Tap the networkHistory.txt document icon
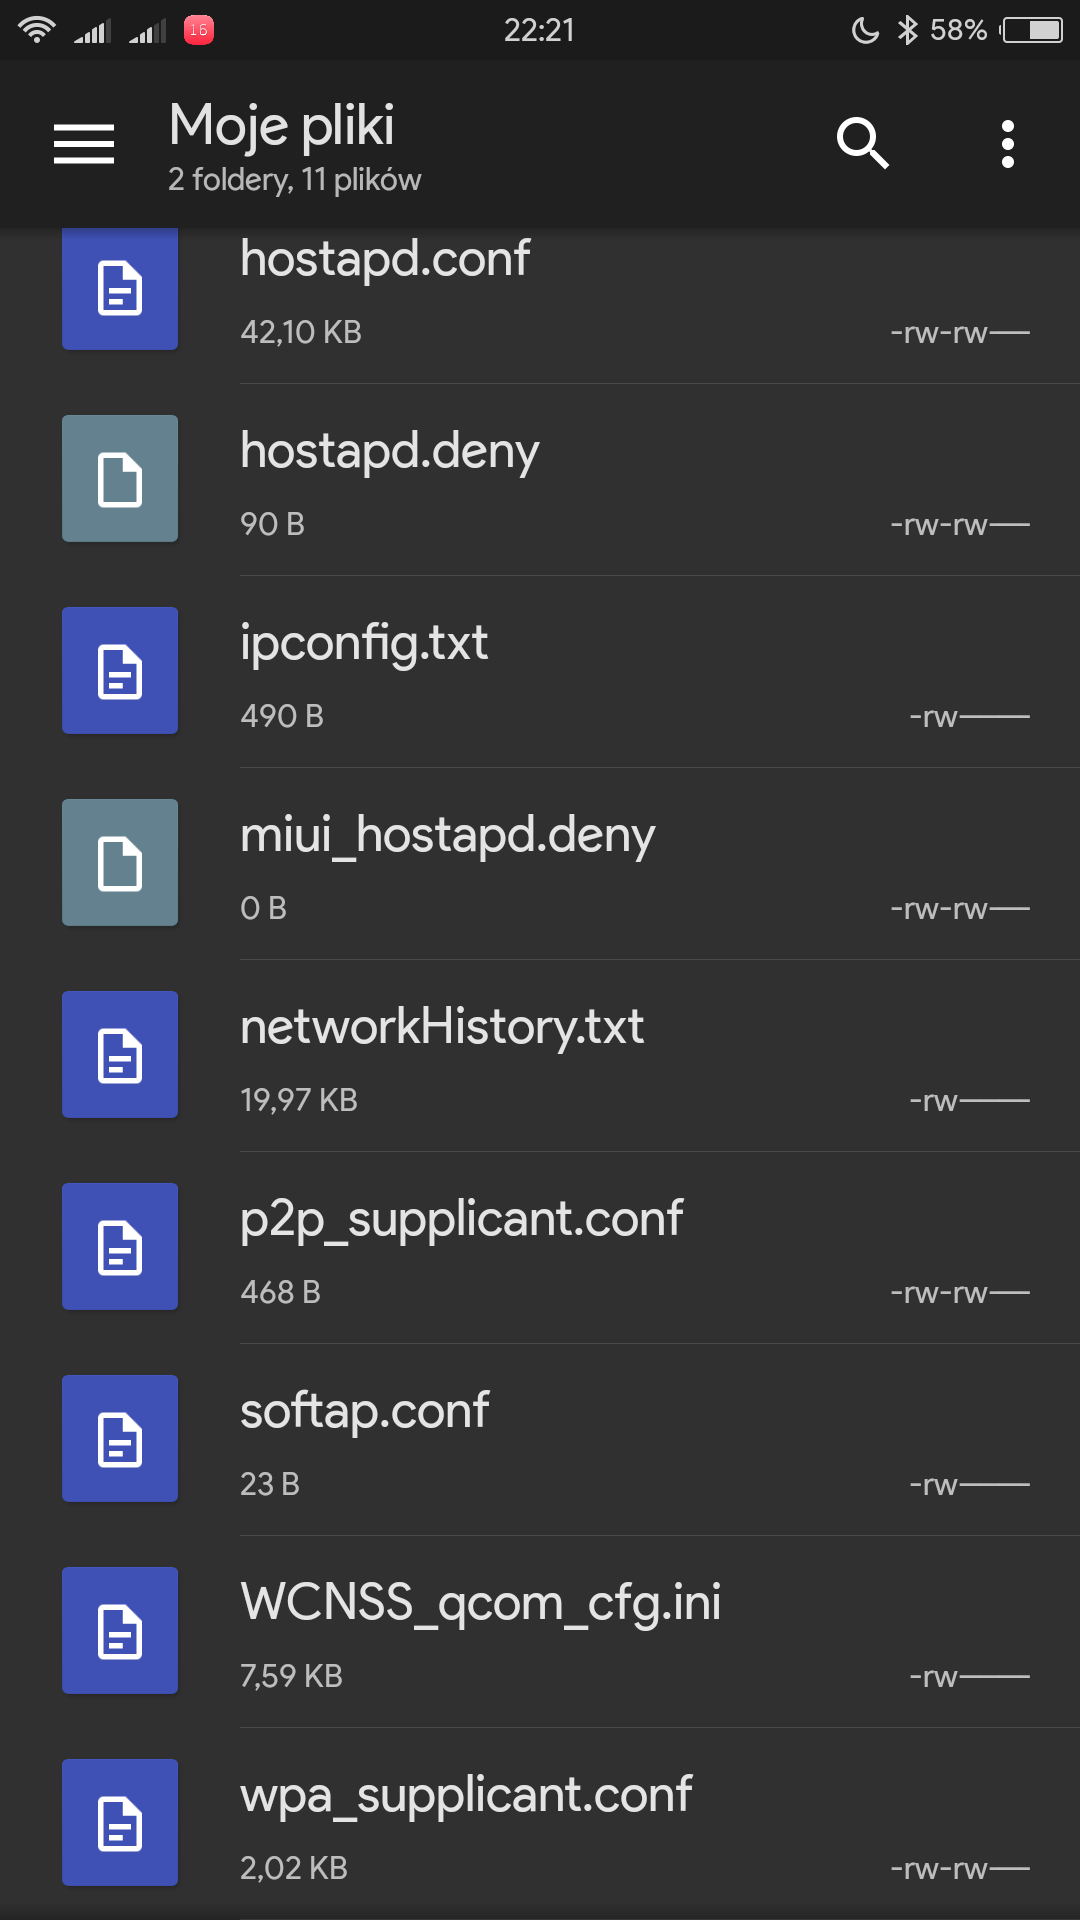 (x=120, y=1055)
